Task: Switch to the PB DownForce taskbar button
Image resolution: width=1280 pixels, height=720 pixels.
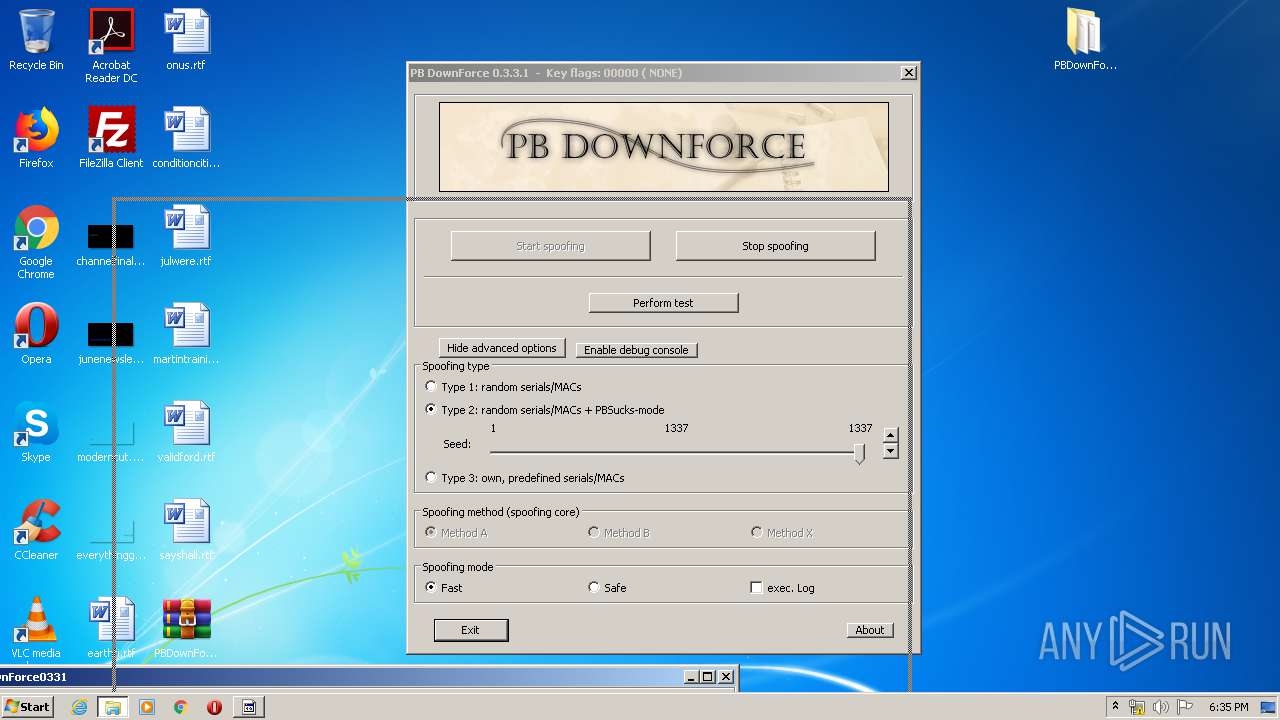Action: (x=249, y=707)
